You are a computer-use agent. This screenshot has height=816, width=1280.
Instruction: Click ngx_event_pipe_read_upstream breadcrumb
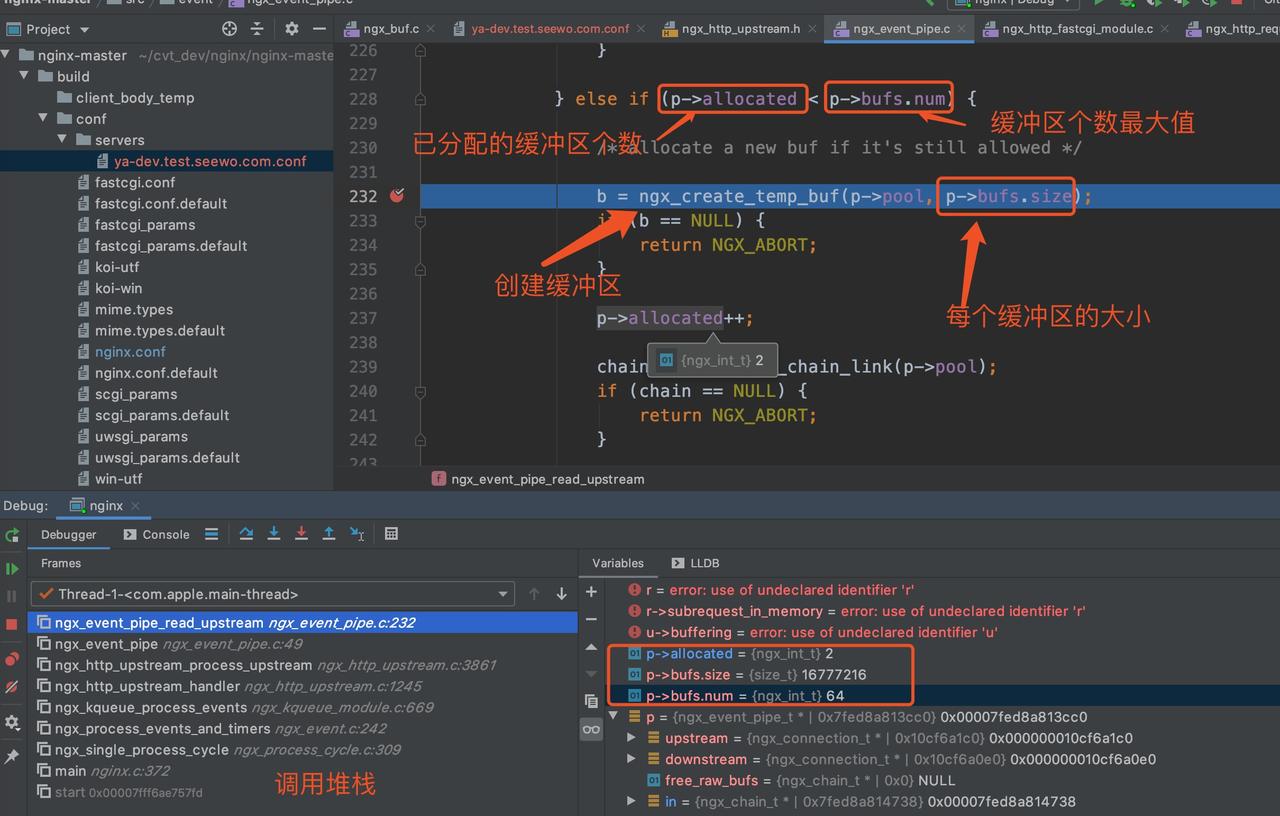point(547,479)
